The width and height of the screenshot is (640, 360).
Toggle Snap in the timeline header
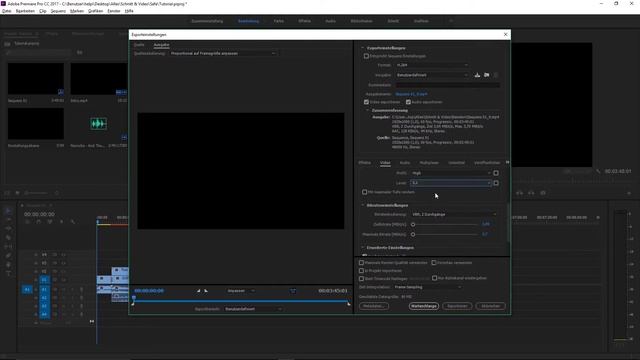pyautogui.click(x=38, y=222)
